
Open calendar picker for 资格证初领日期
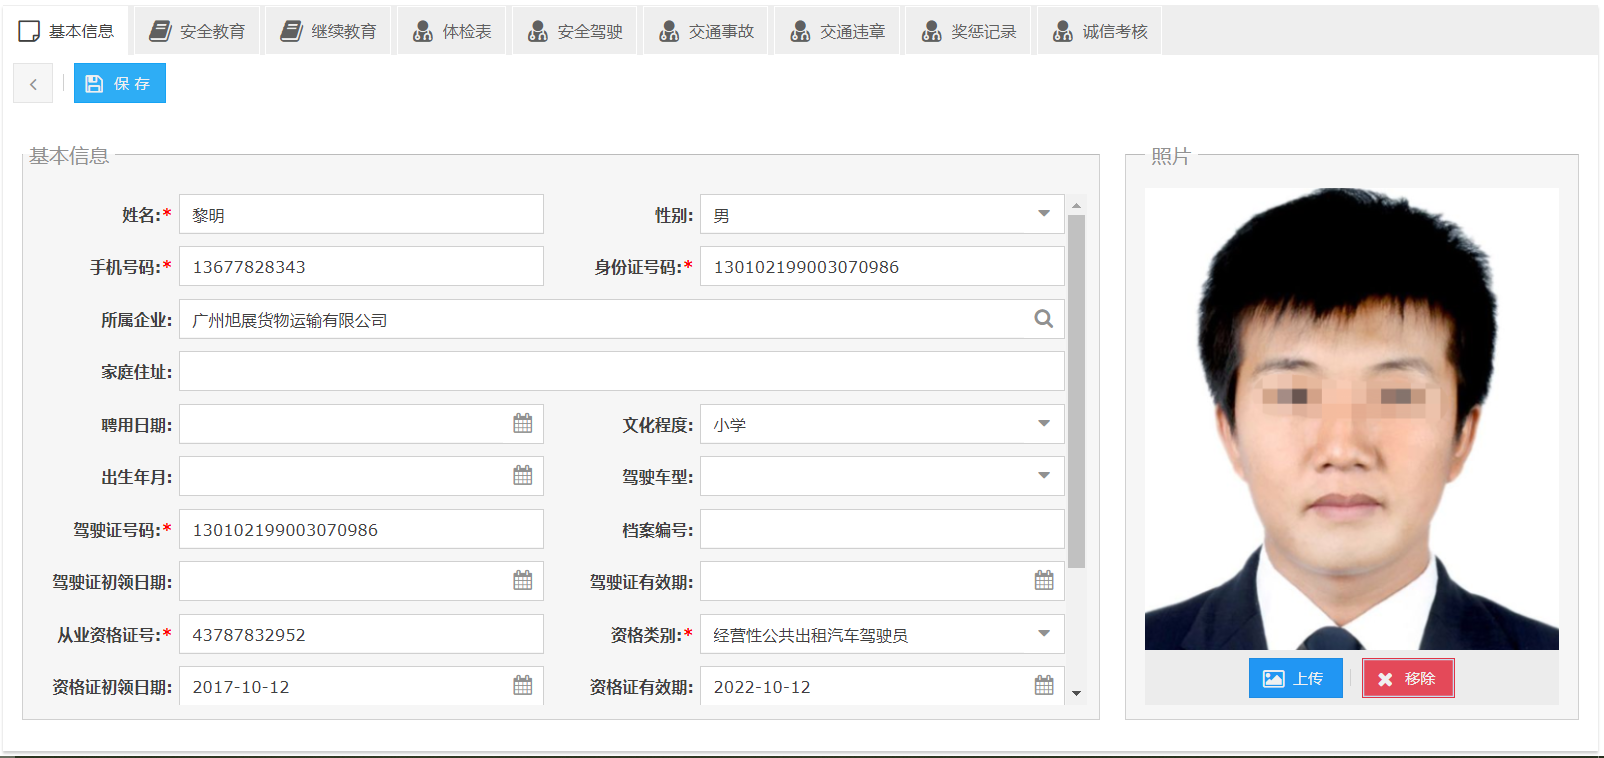point(523,686)
